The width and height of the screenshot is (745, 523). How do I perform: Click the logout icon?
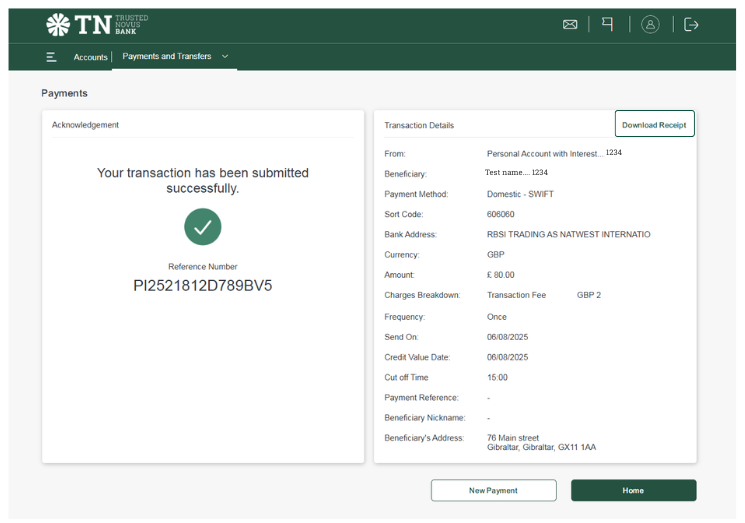point(691,24)
